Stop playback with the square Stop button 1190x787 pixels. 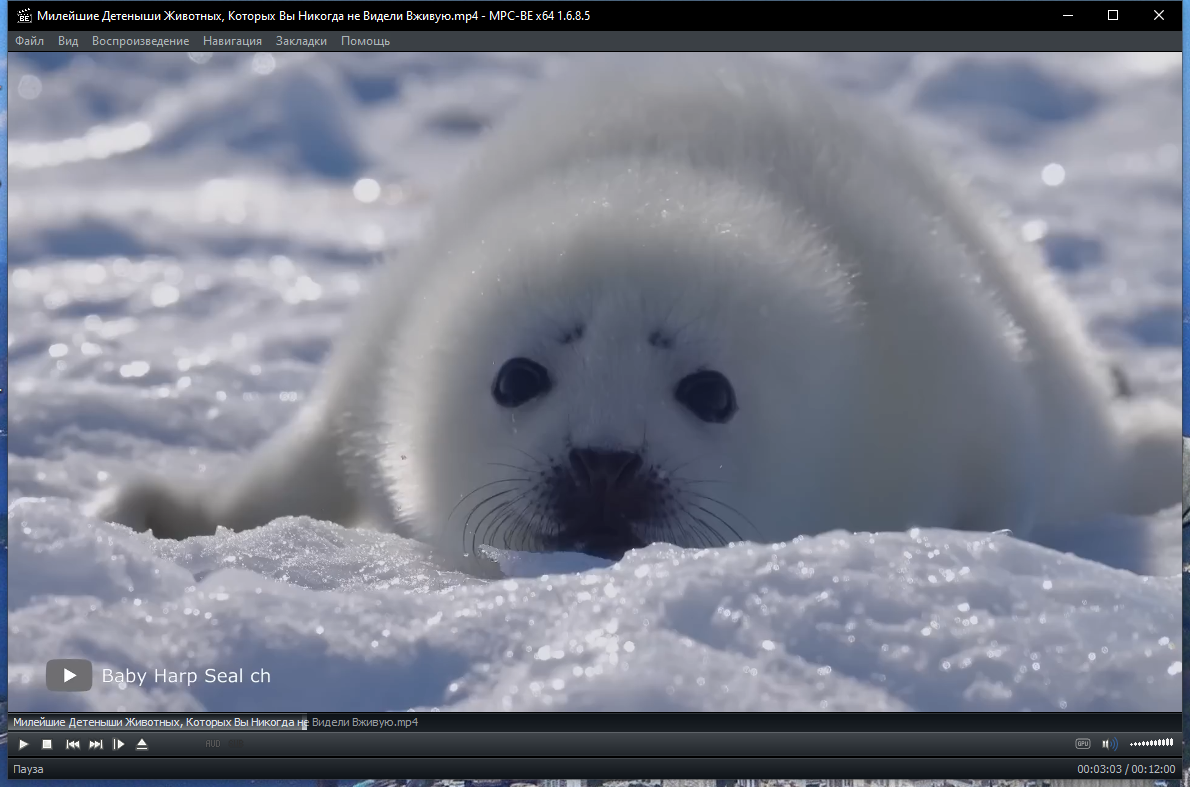point(47,744)
